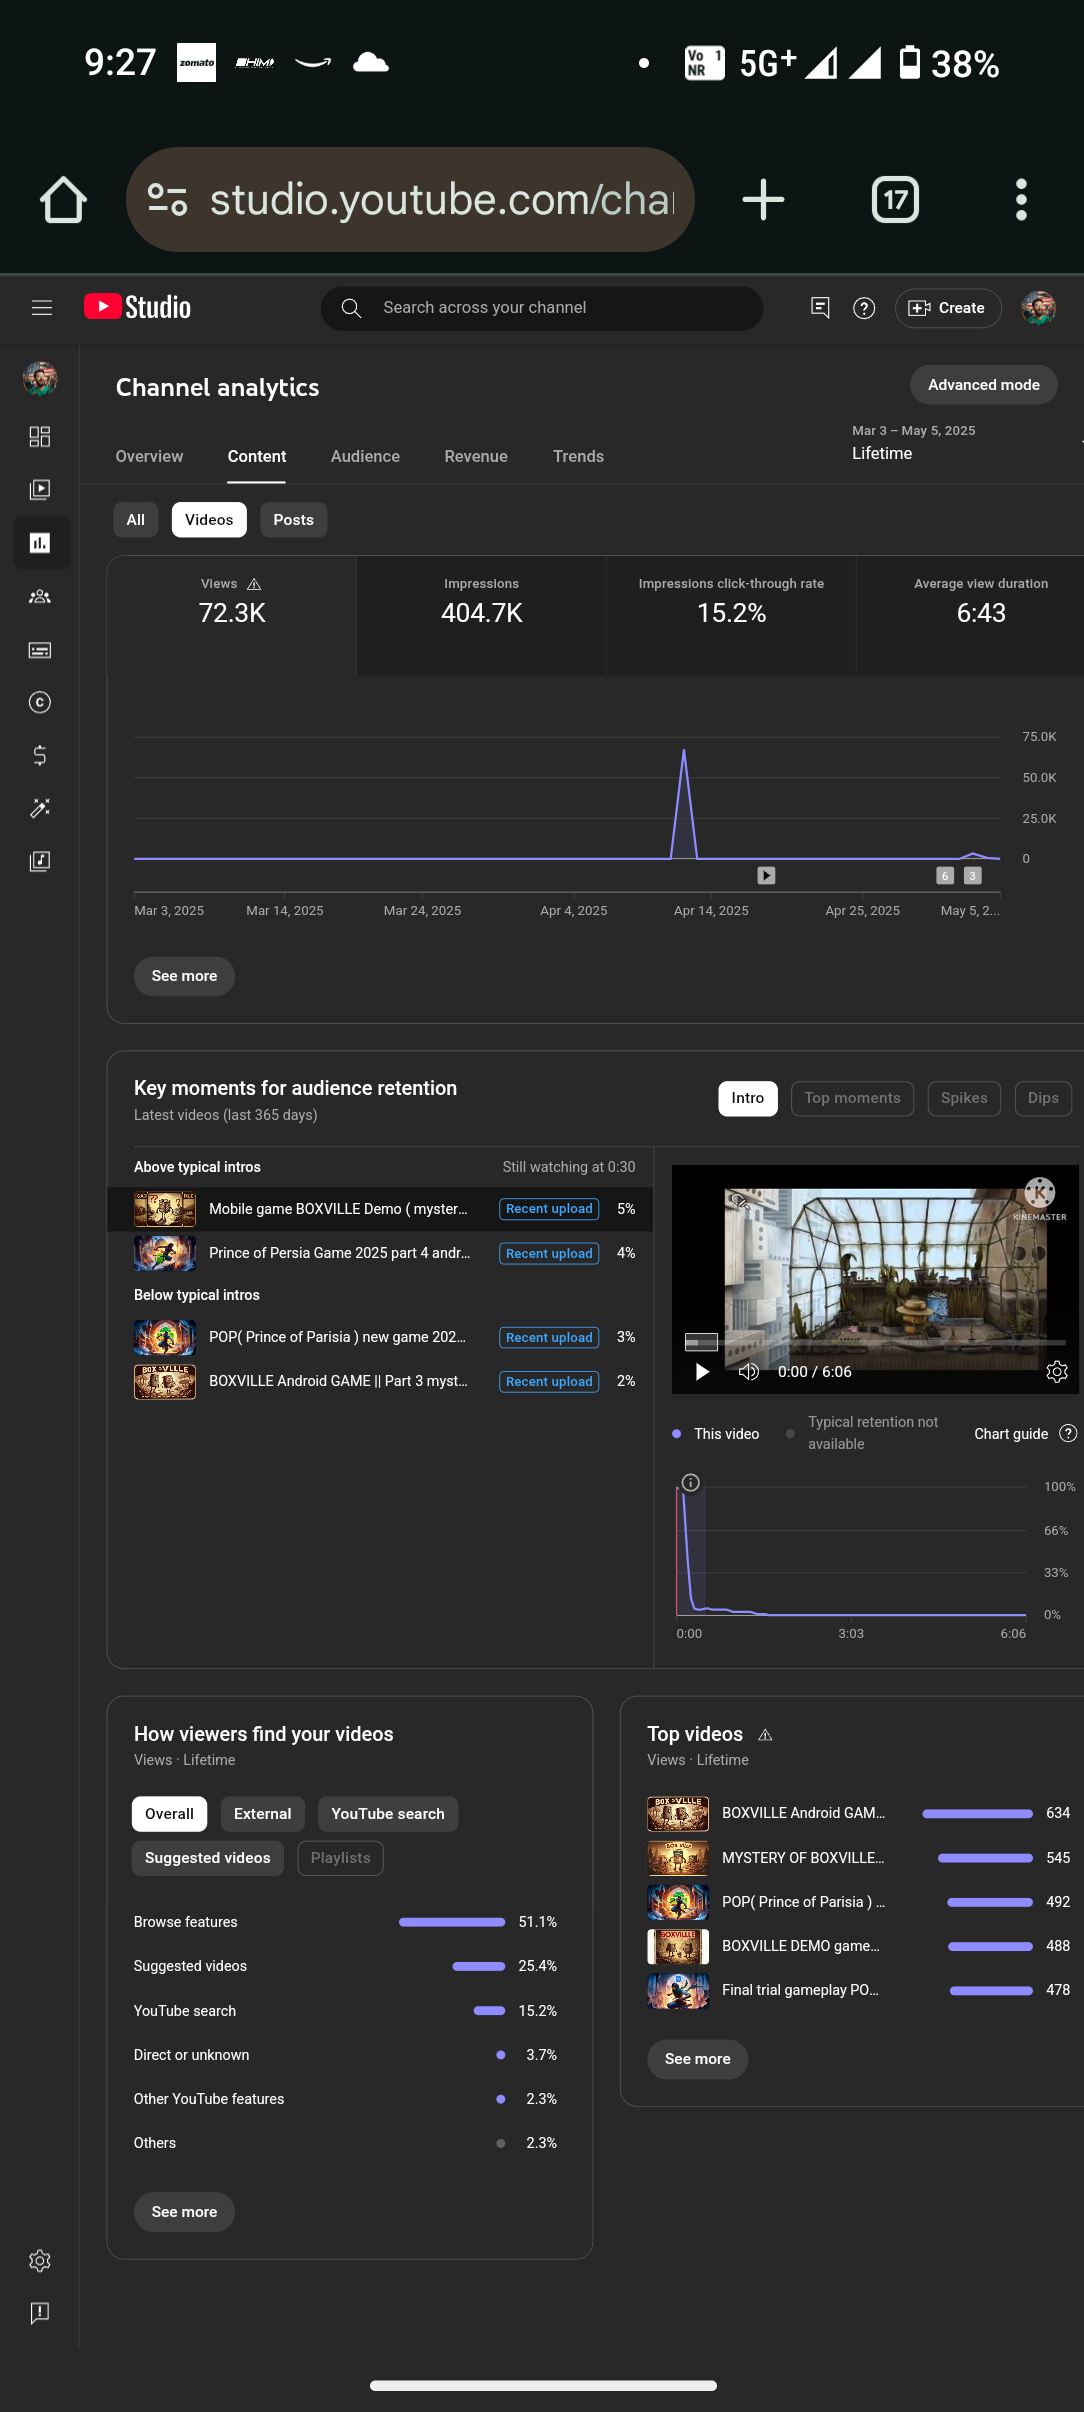Play the retention preview video
This screenshot has width=1084, height=2412.
click(x=702, y=1372)
